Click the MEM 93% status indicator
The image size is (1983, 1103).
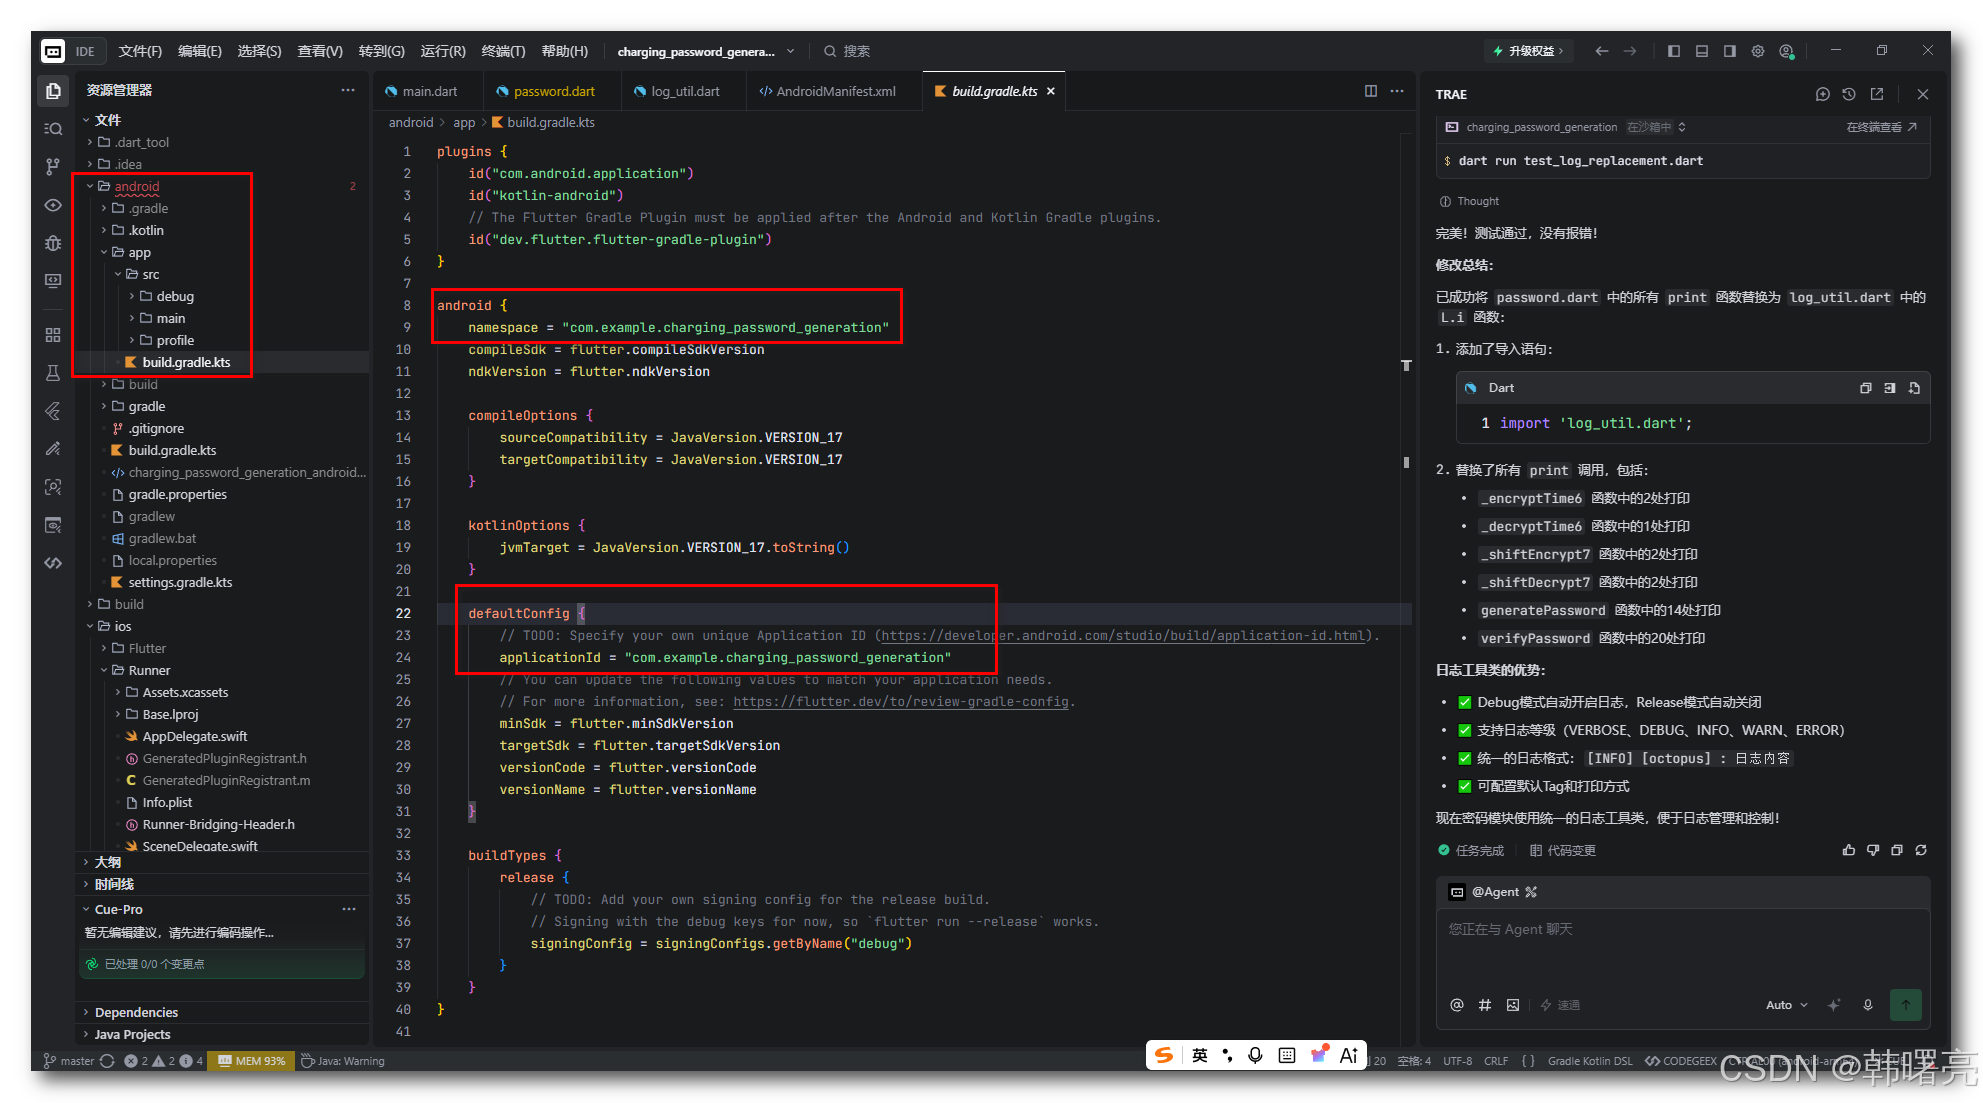[x=251, y=1061]
